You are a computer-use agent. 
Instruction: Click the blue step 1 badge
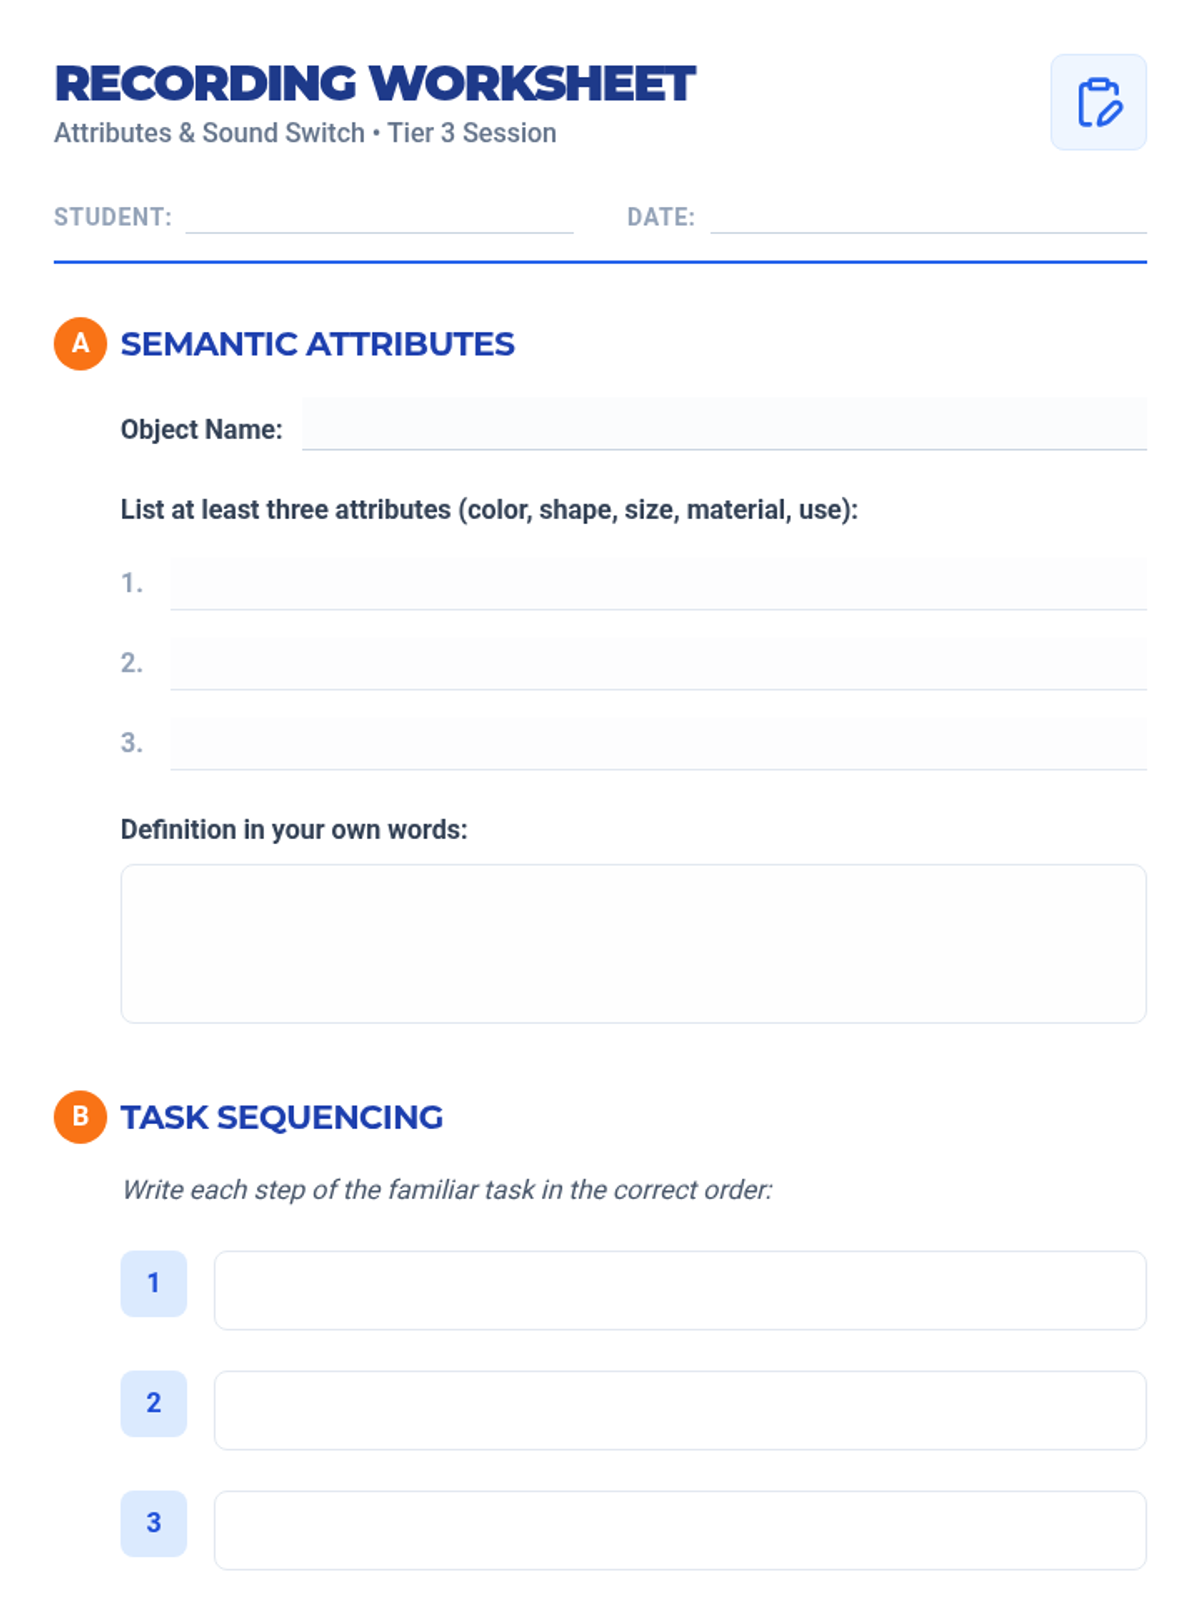tap(153, 1283)
